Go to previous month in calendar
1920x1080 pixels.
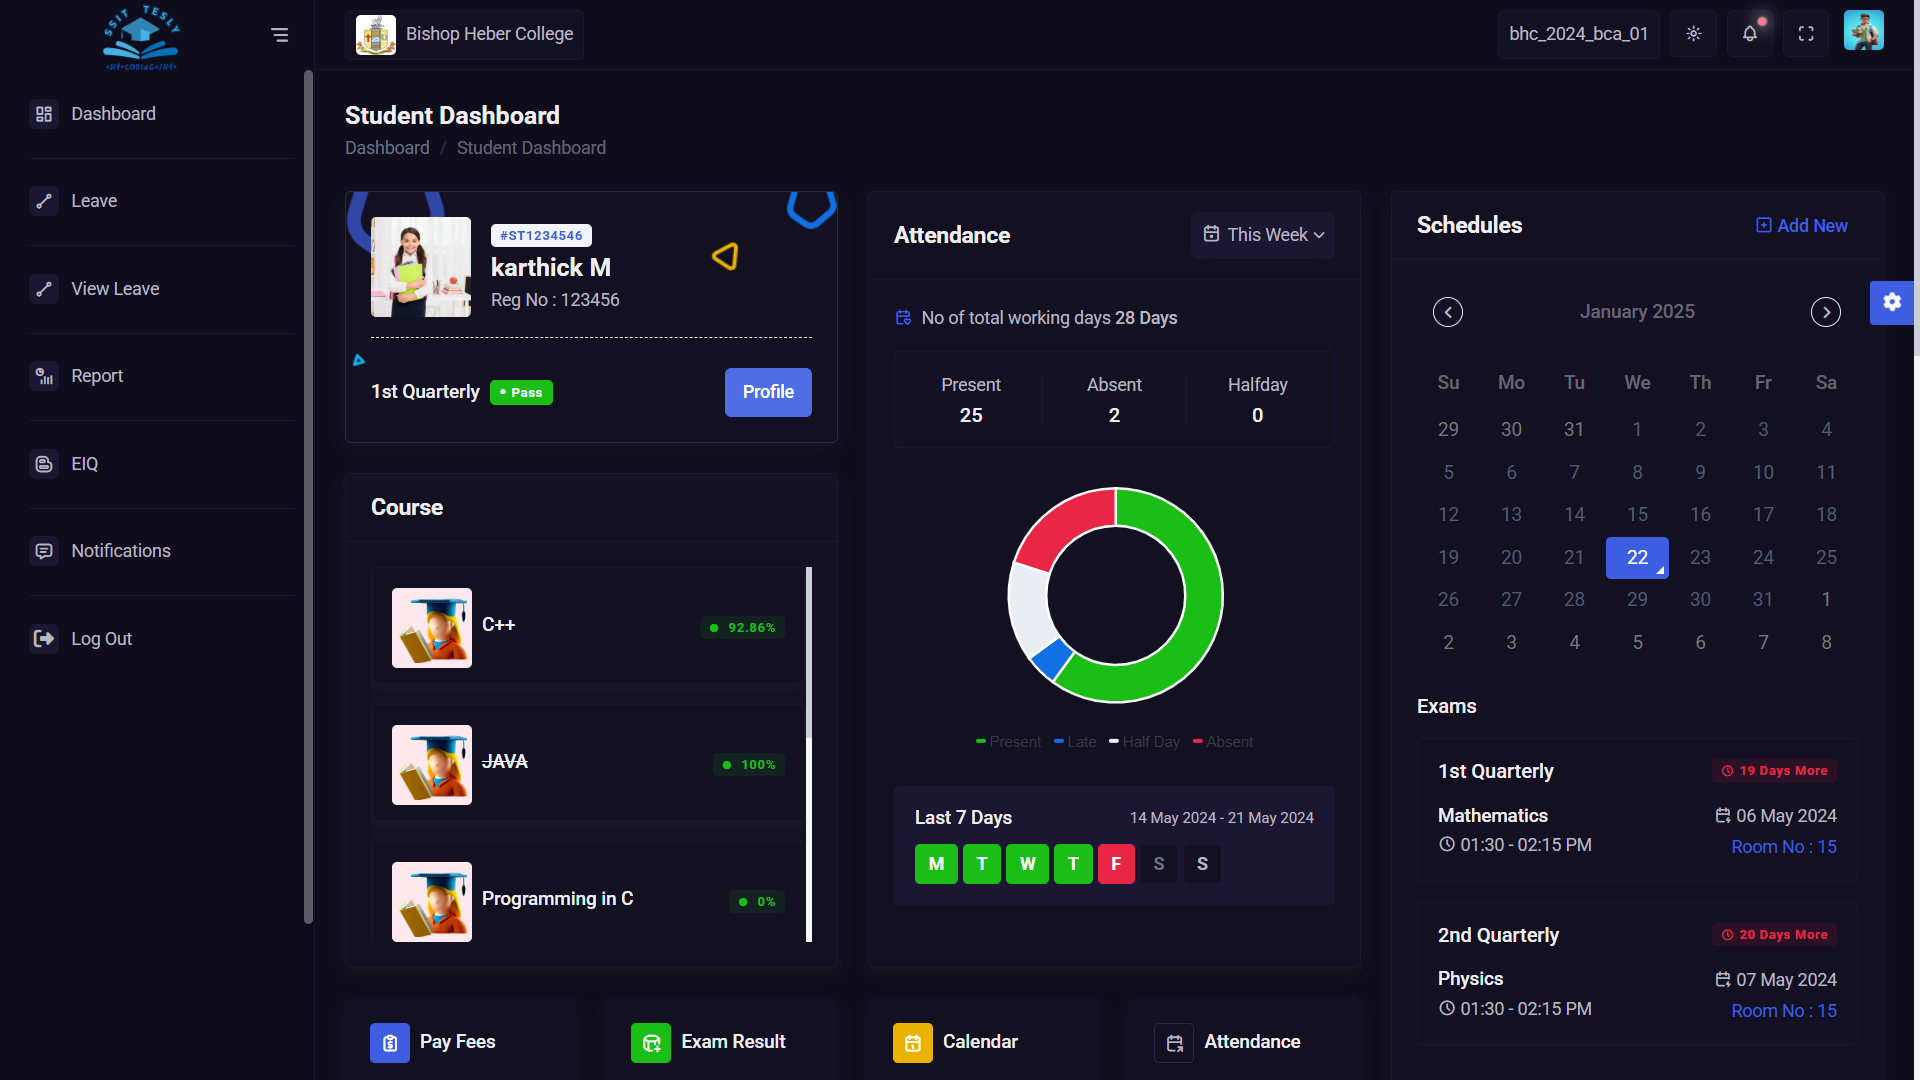click(x=1447, y=312)
